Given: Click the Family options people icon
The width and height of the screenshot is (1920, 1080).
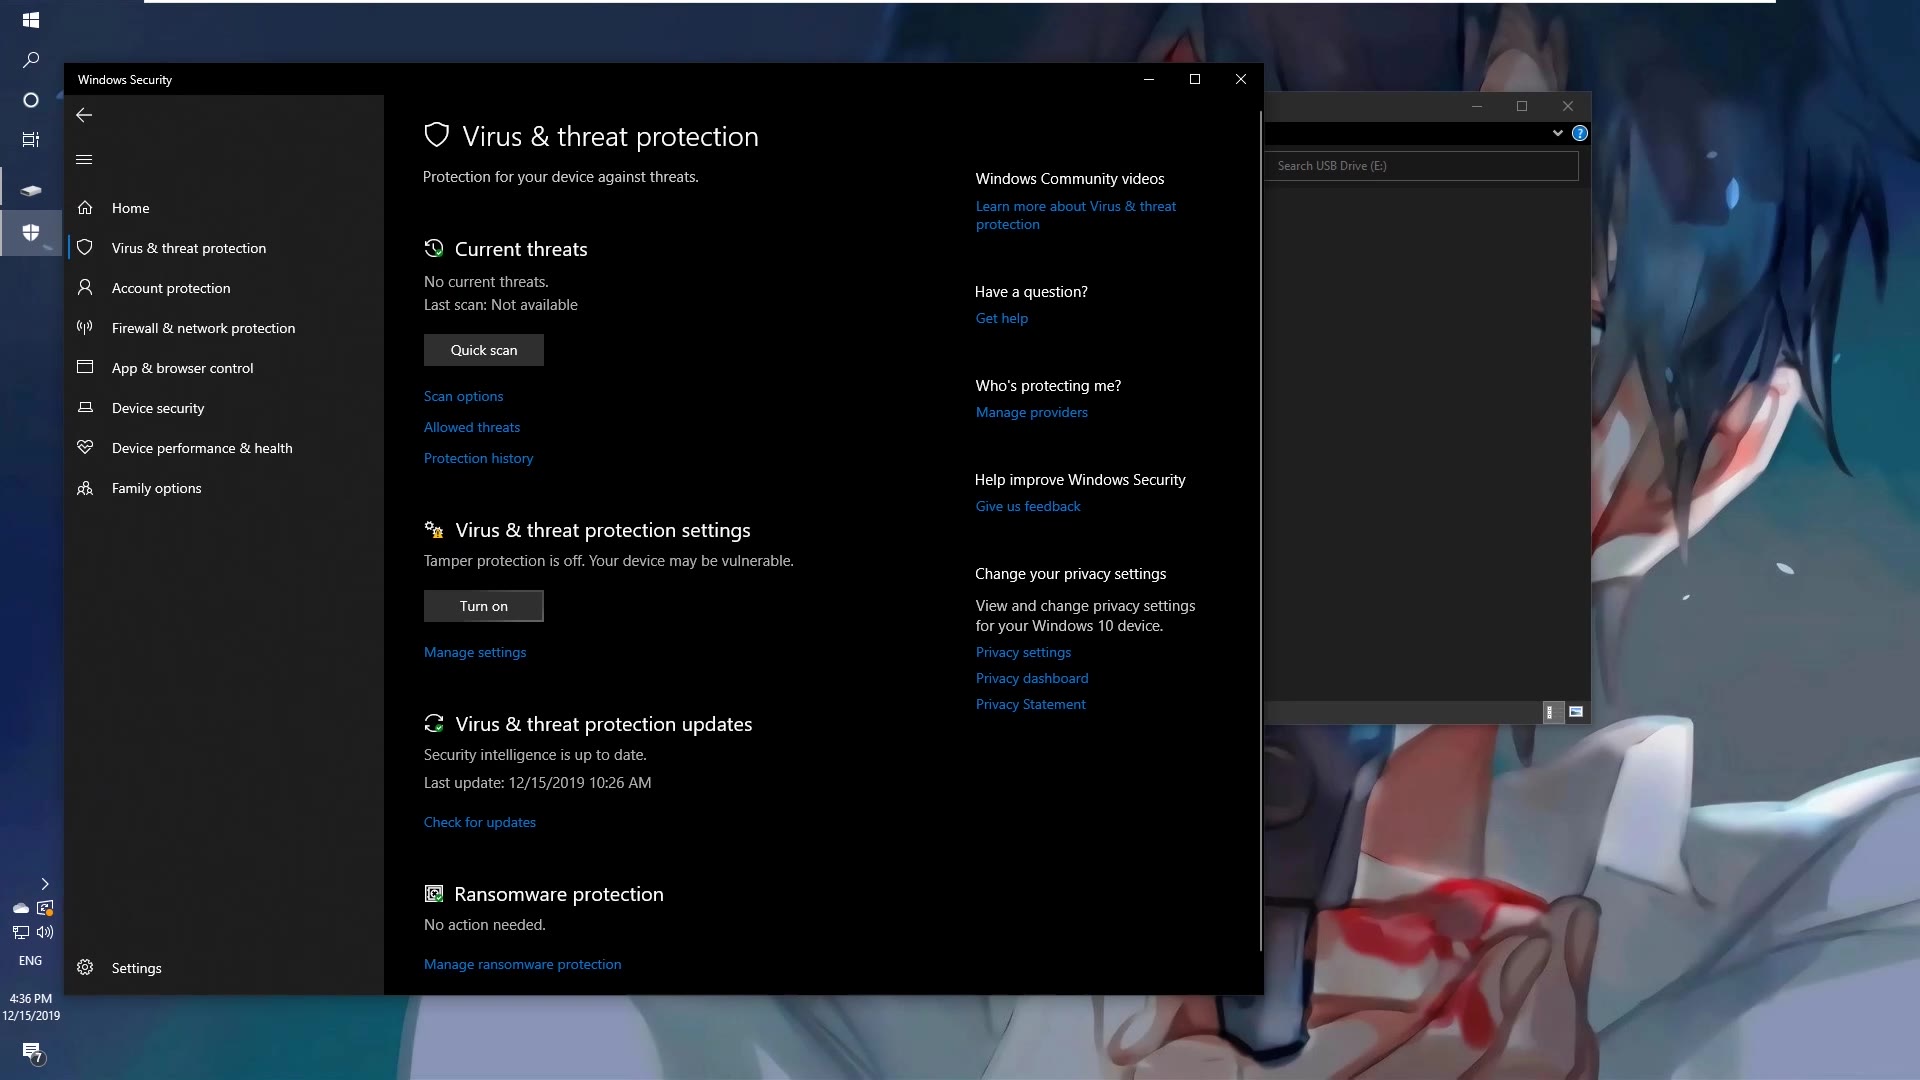Looking at the screenshot, I should [x=85, y=488].
